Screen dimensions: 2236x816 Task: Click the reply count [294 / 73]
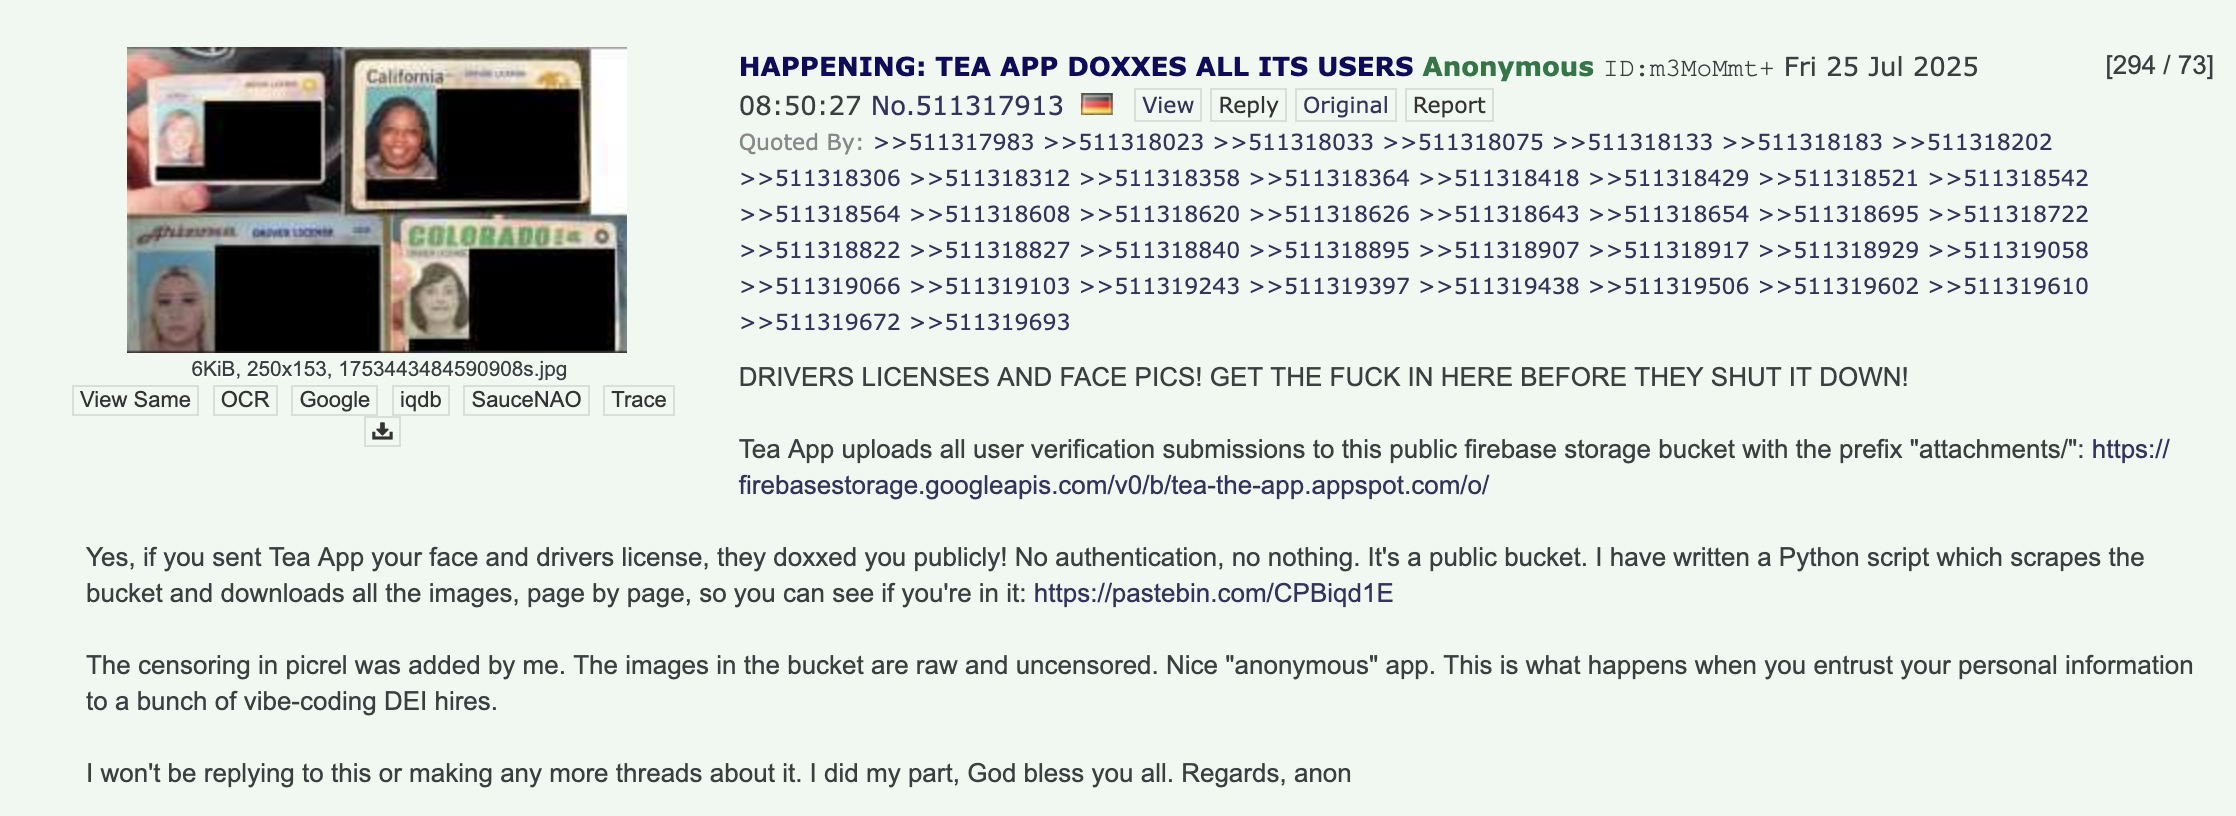2159,65
